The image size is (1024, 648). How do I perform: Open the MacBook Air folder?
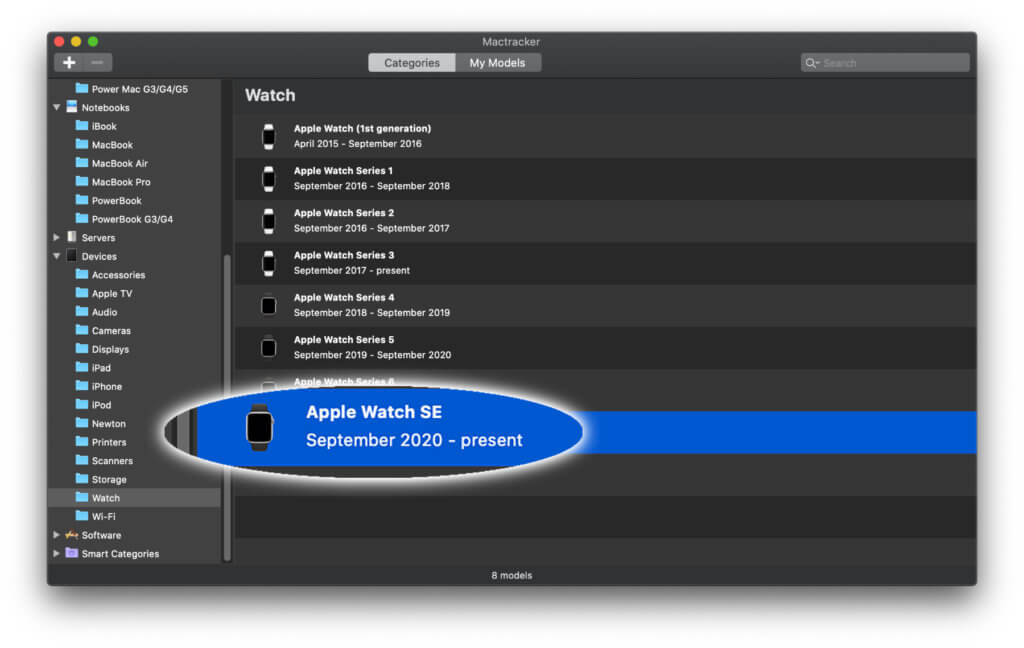(112, 163)
